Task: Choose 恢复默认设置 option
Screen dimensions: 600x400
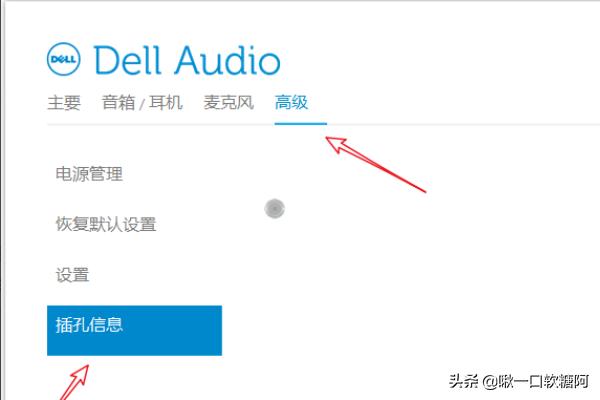Action: click(106, 224)
